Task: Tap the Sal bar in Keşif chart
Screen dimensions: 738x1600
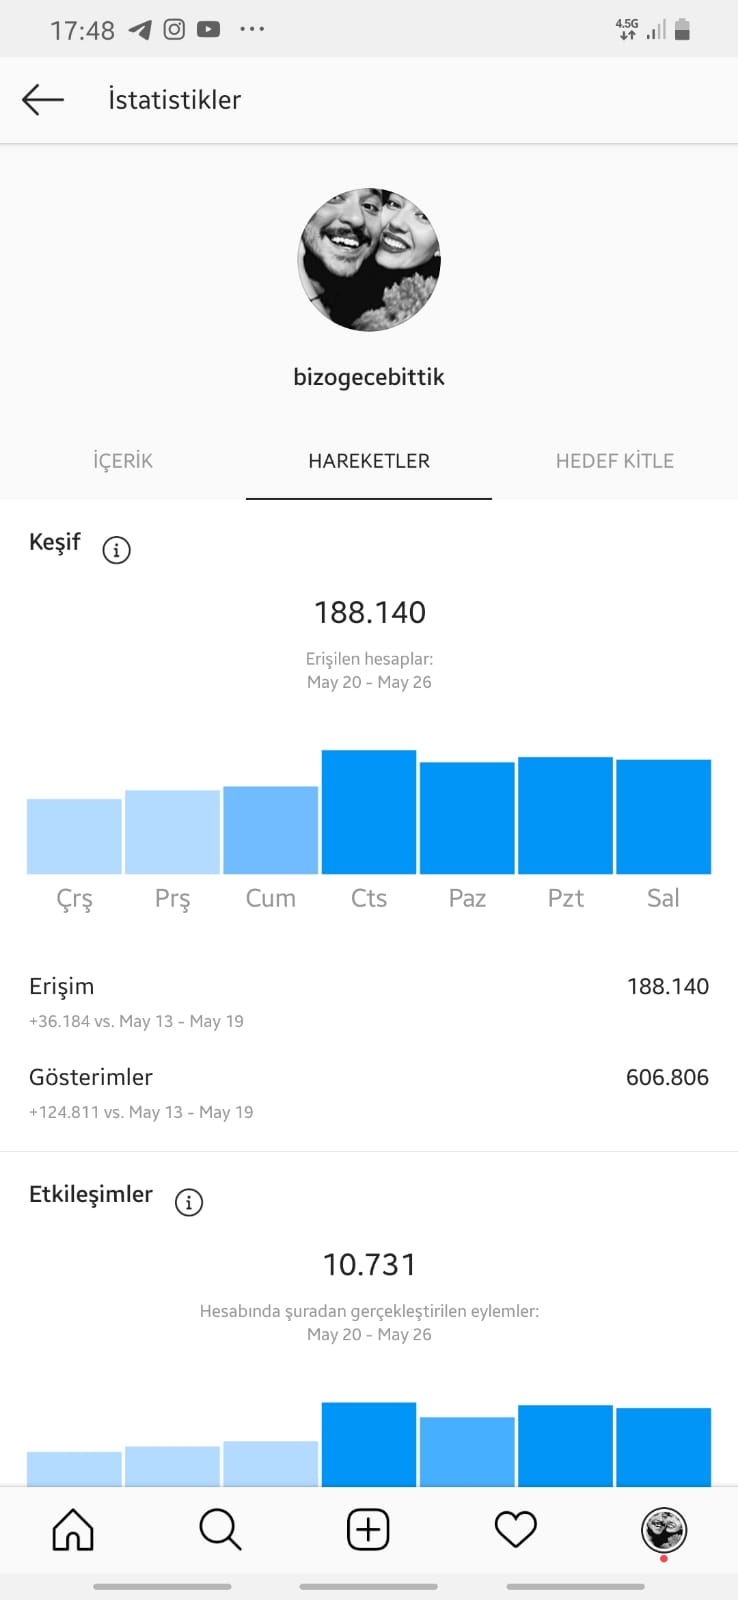Action: click(663, 817)
